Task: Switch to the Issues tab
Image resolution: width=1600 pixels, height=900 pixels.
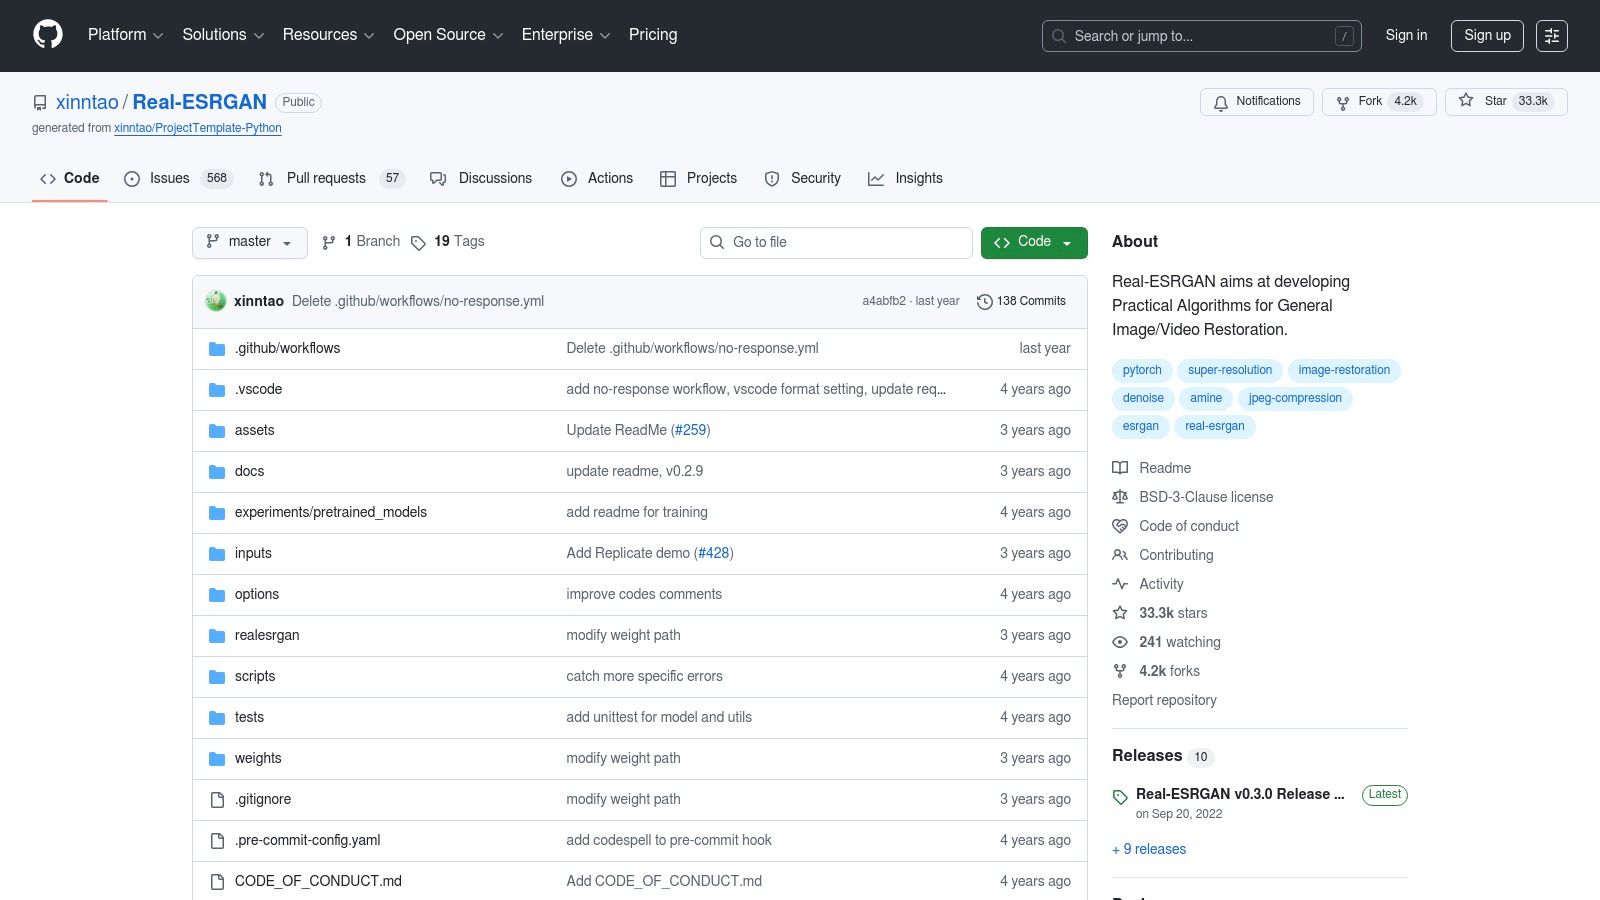Action: coord(169,178)
